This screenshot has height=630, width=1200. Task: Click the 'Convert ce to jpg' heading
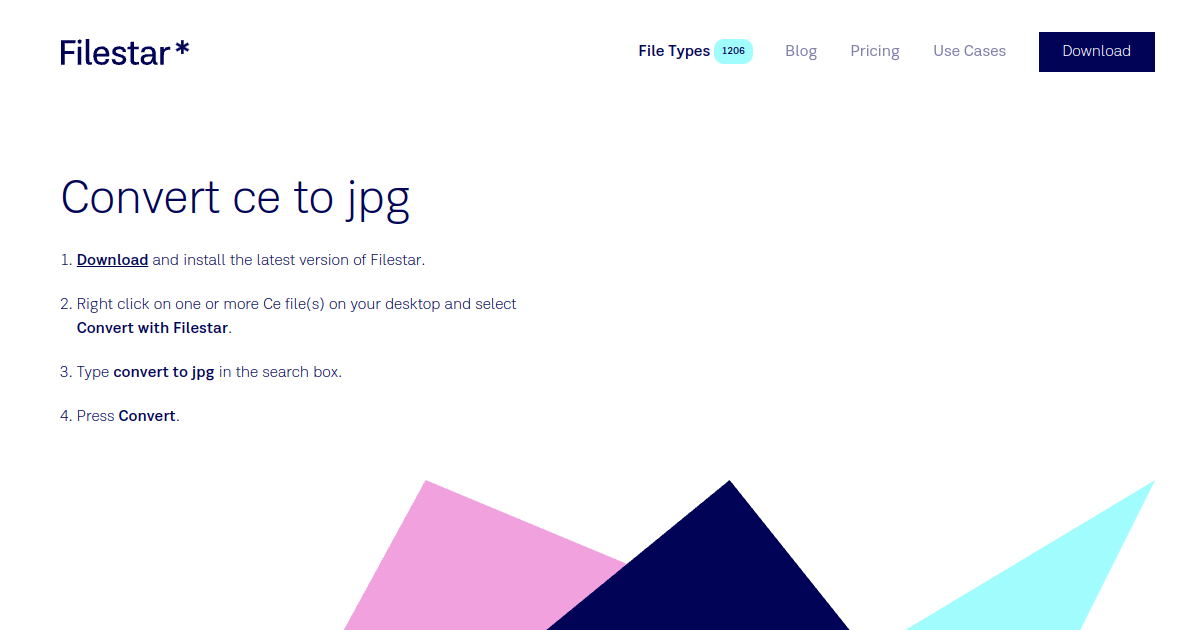tap(235, 198)
